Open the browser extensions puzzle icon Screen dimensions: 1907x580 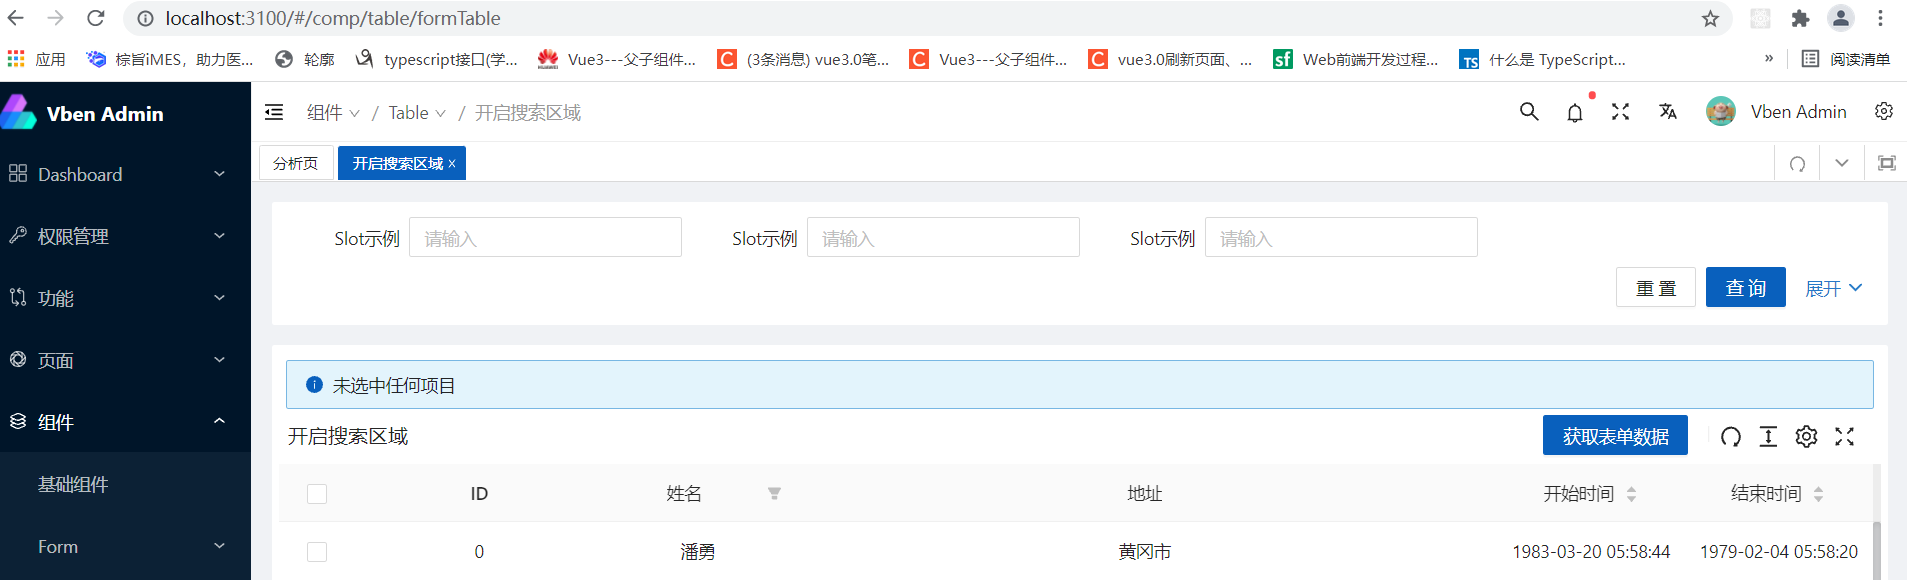1801,18
